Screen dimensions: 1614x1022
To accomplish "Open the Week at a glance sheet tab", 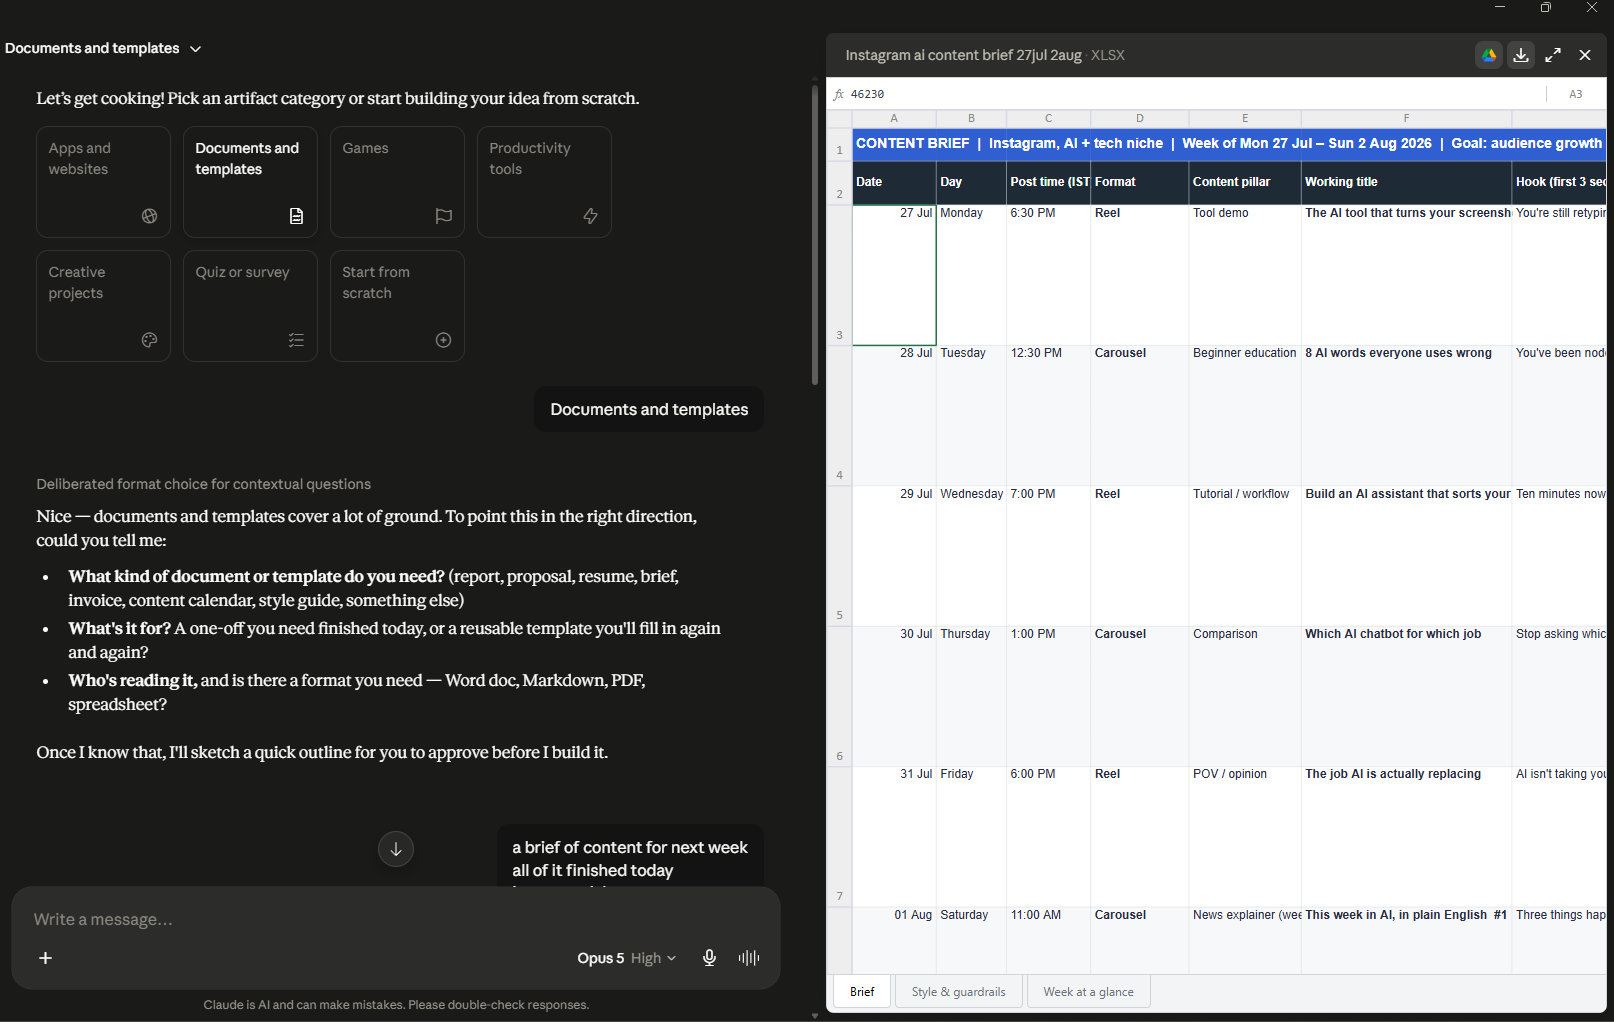I will (x=1088, y=992).
